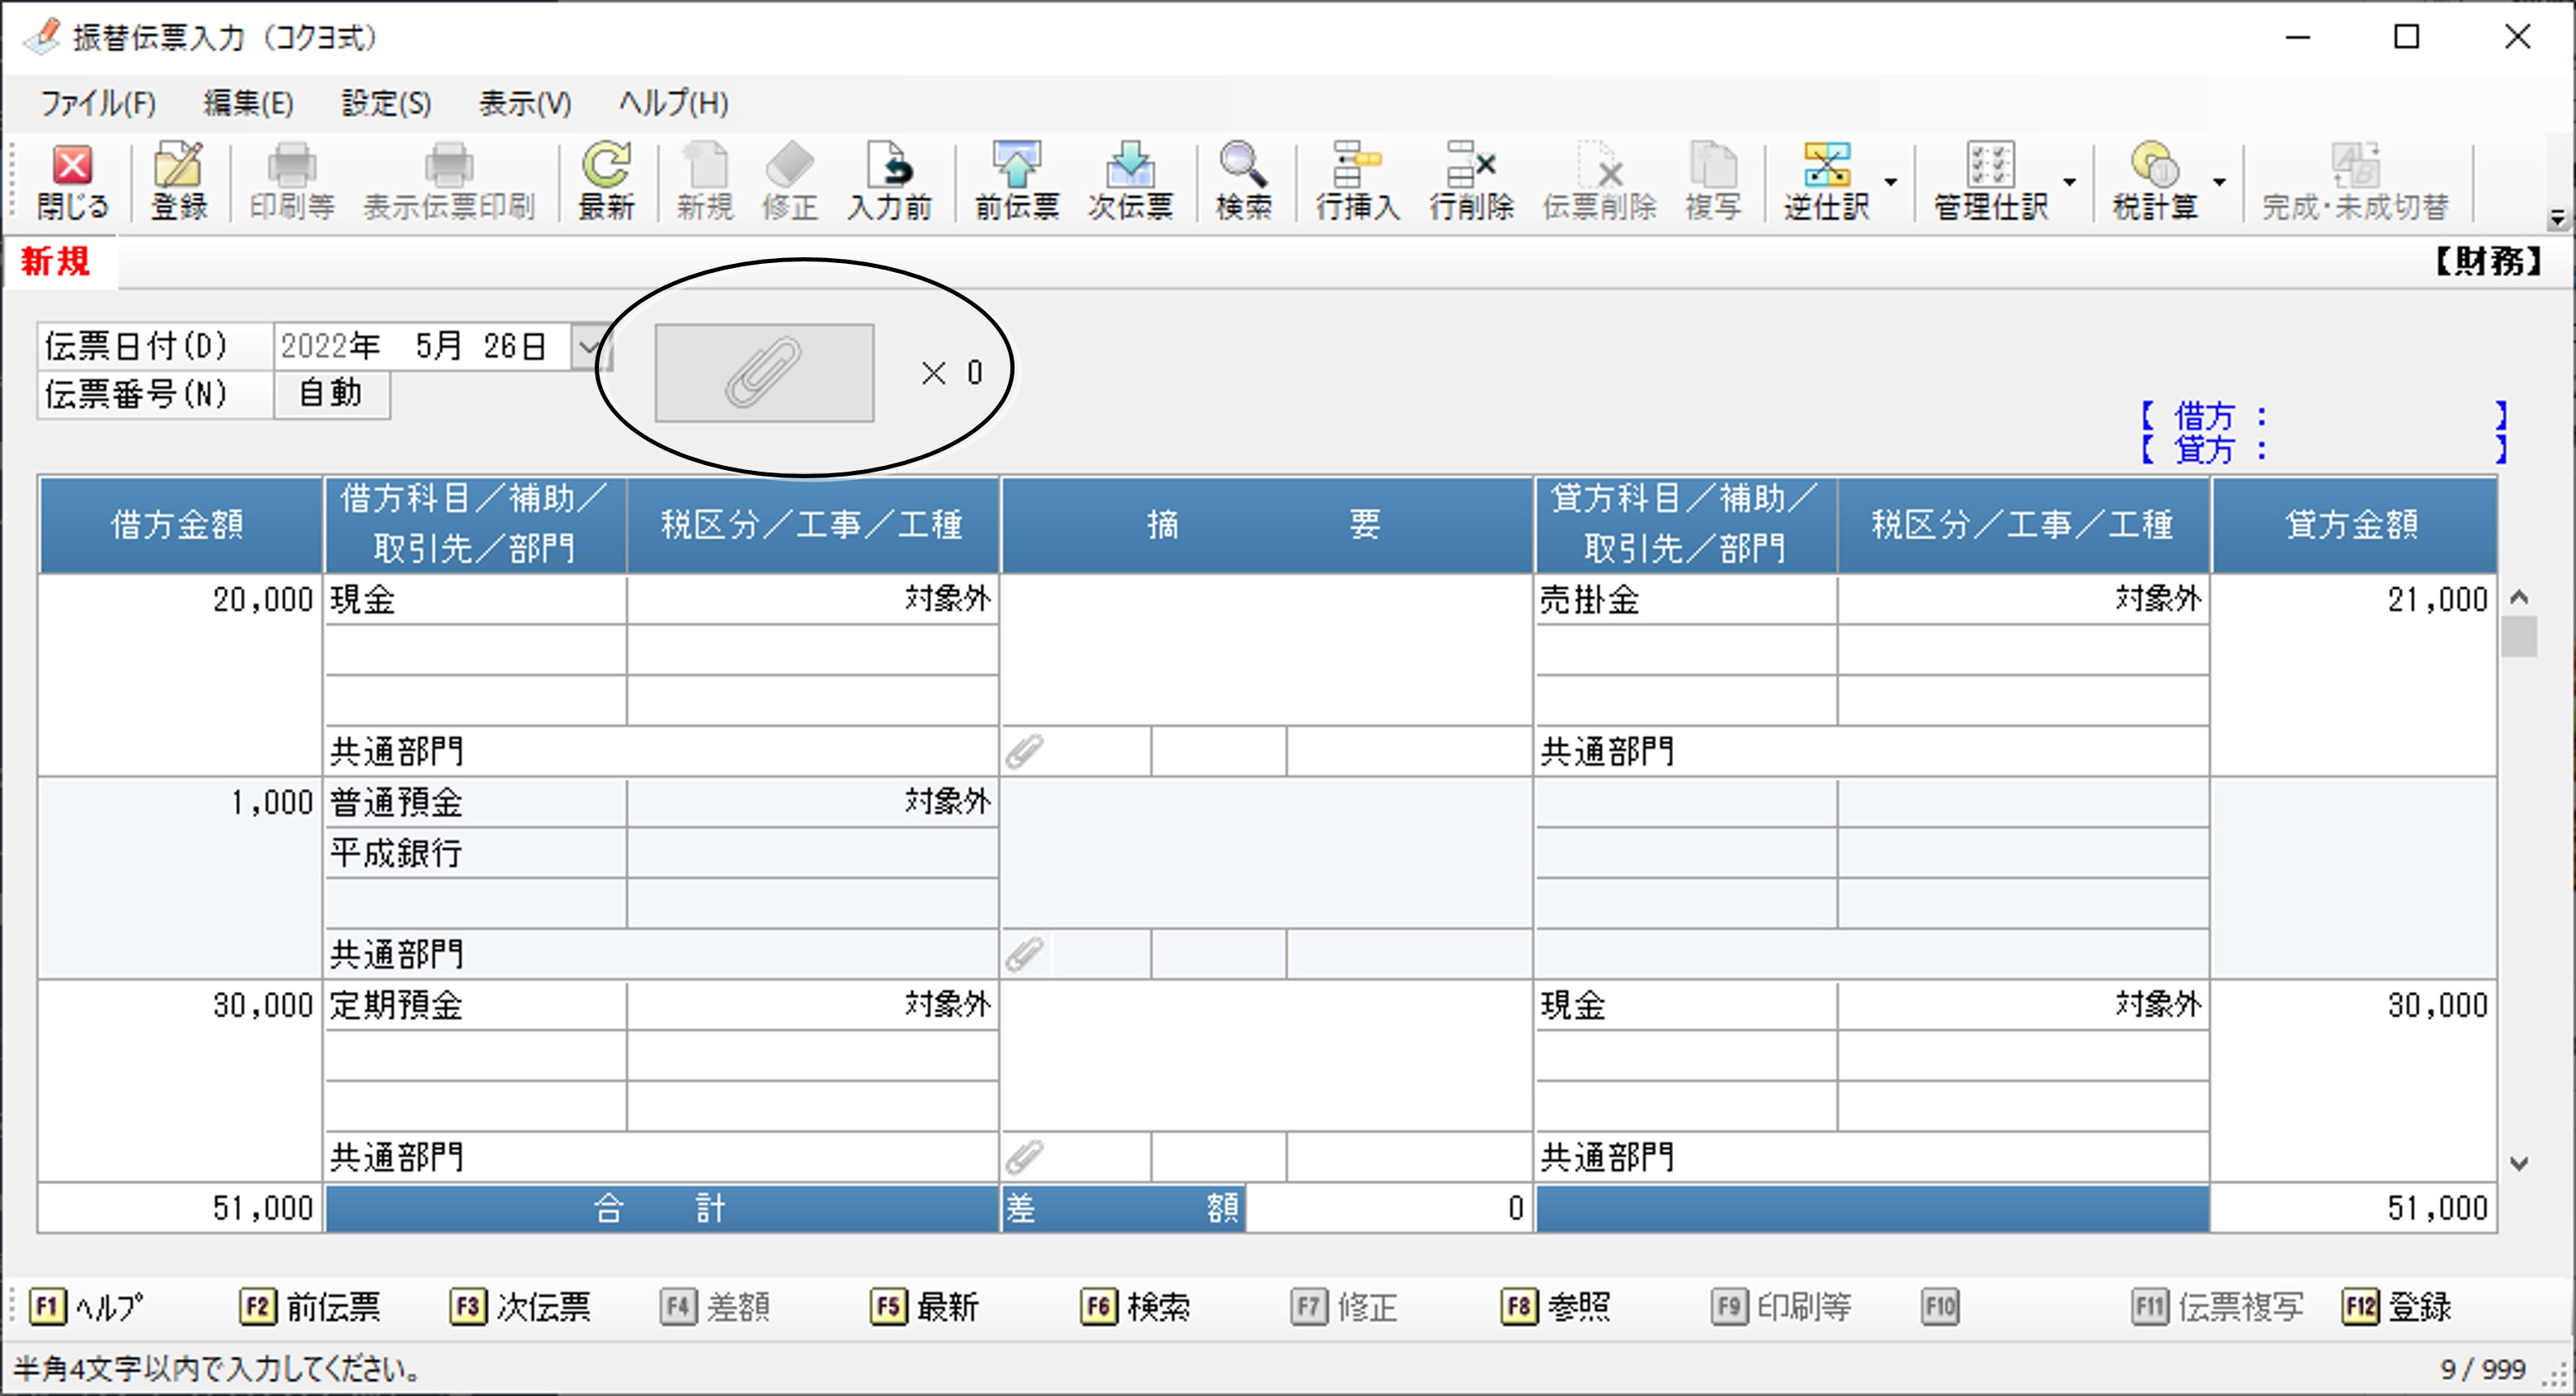The height and width of the screenshot is (1396, 2576).
Task: Open the ファイル(F) menu
Action: 97,103
